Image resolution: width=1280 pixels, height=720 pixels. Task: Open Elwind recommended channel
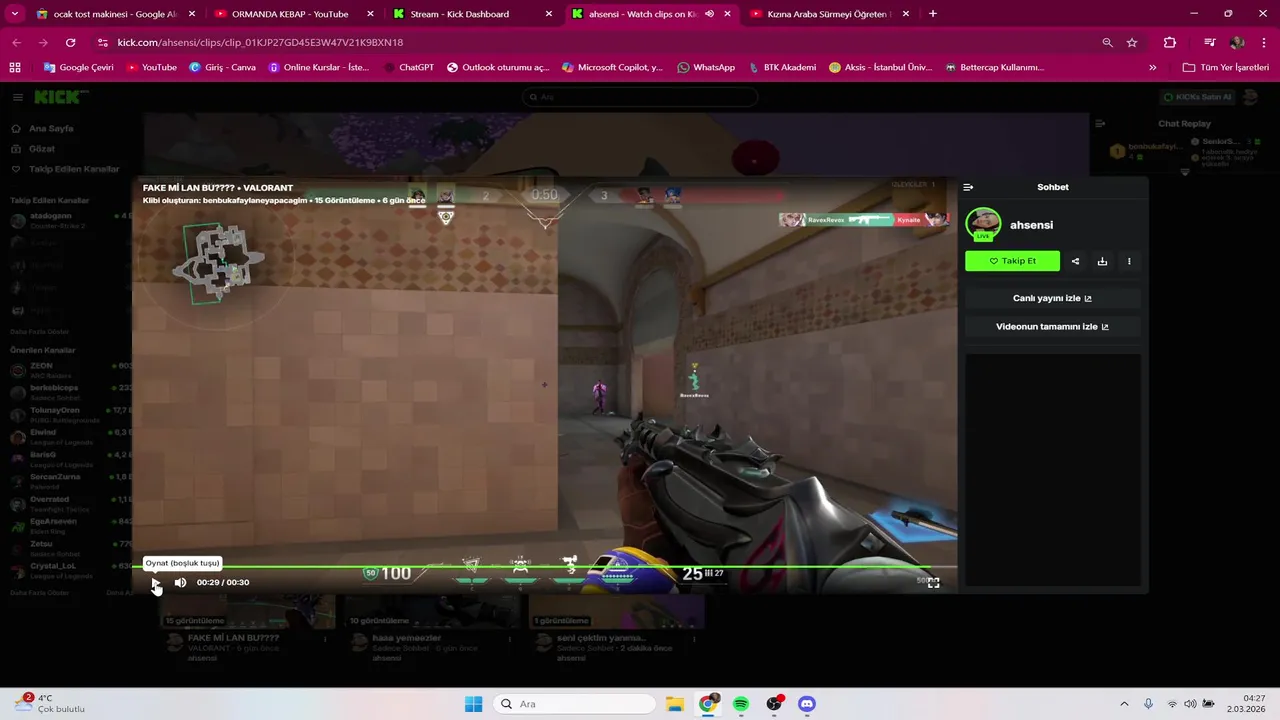pos(66,436)
